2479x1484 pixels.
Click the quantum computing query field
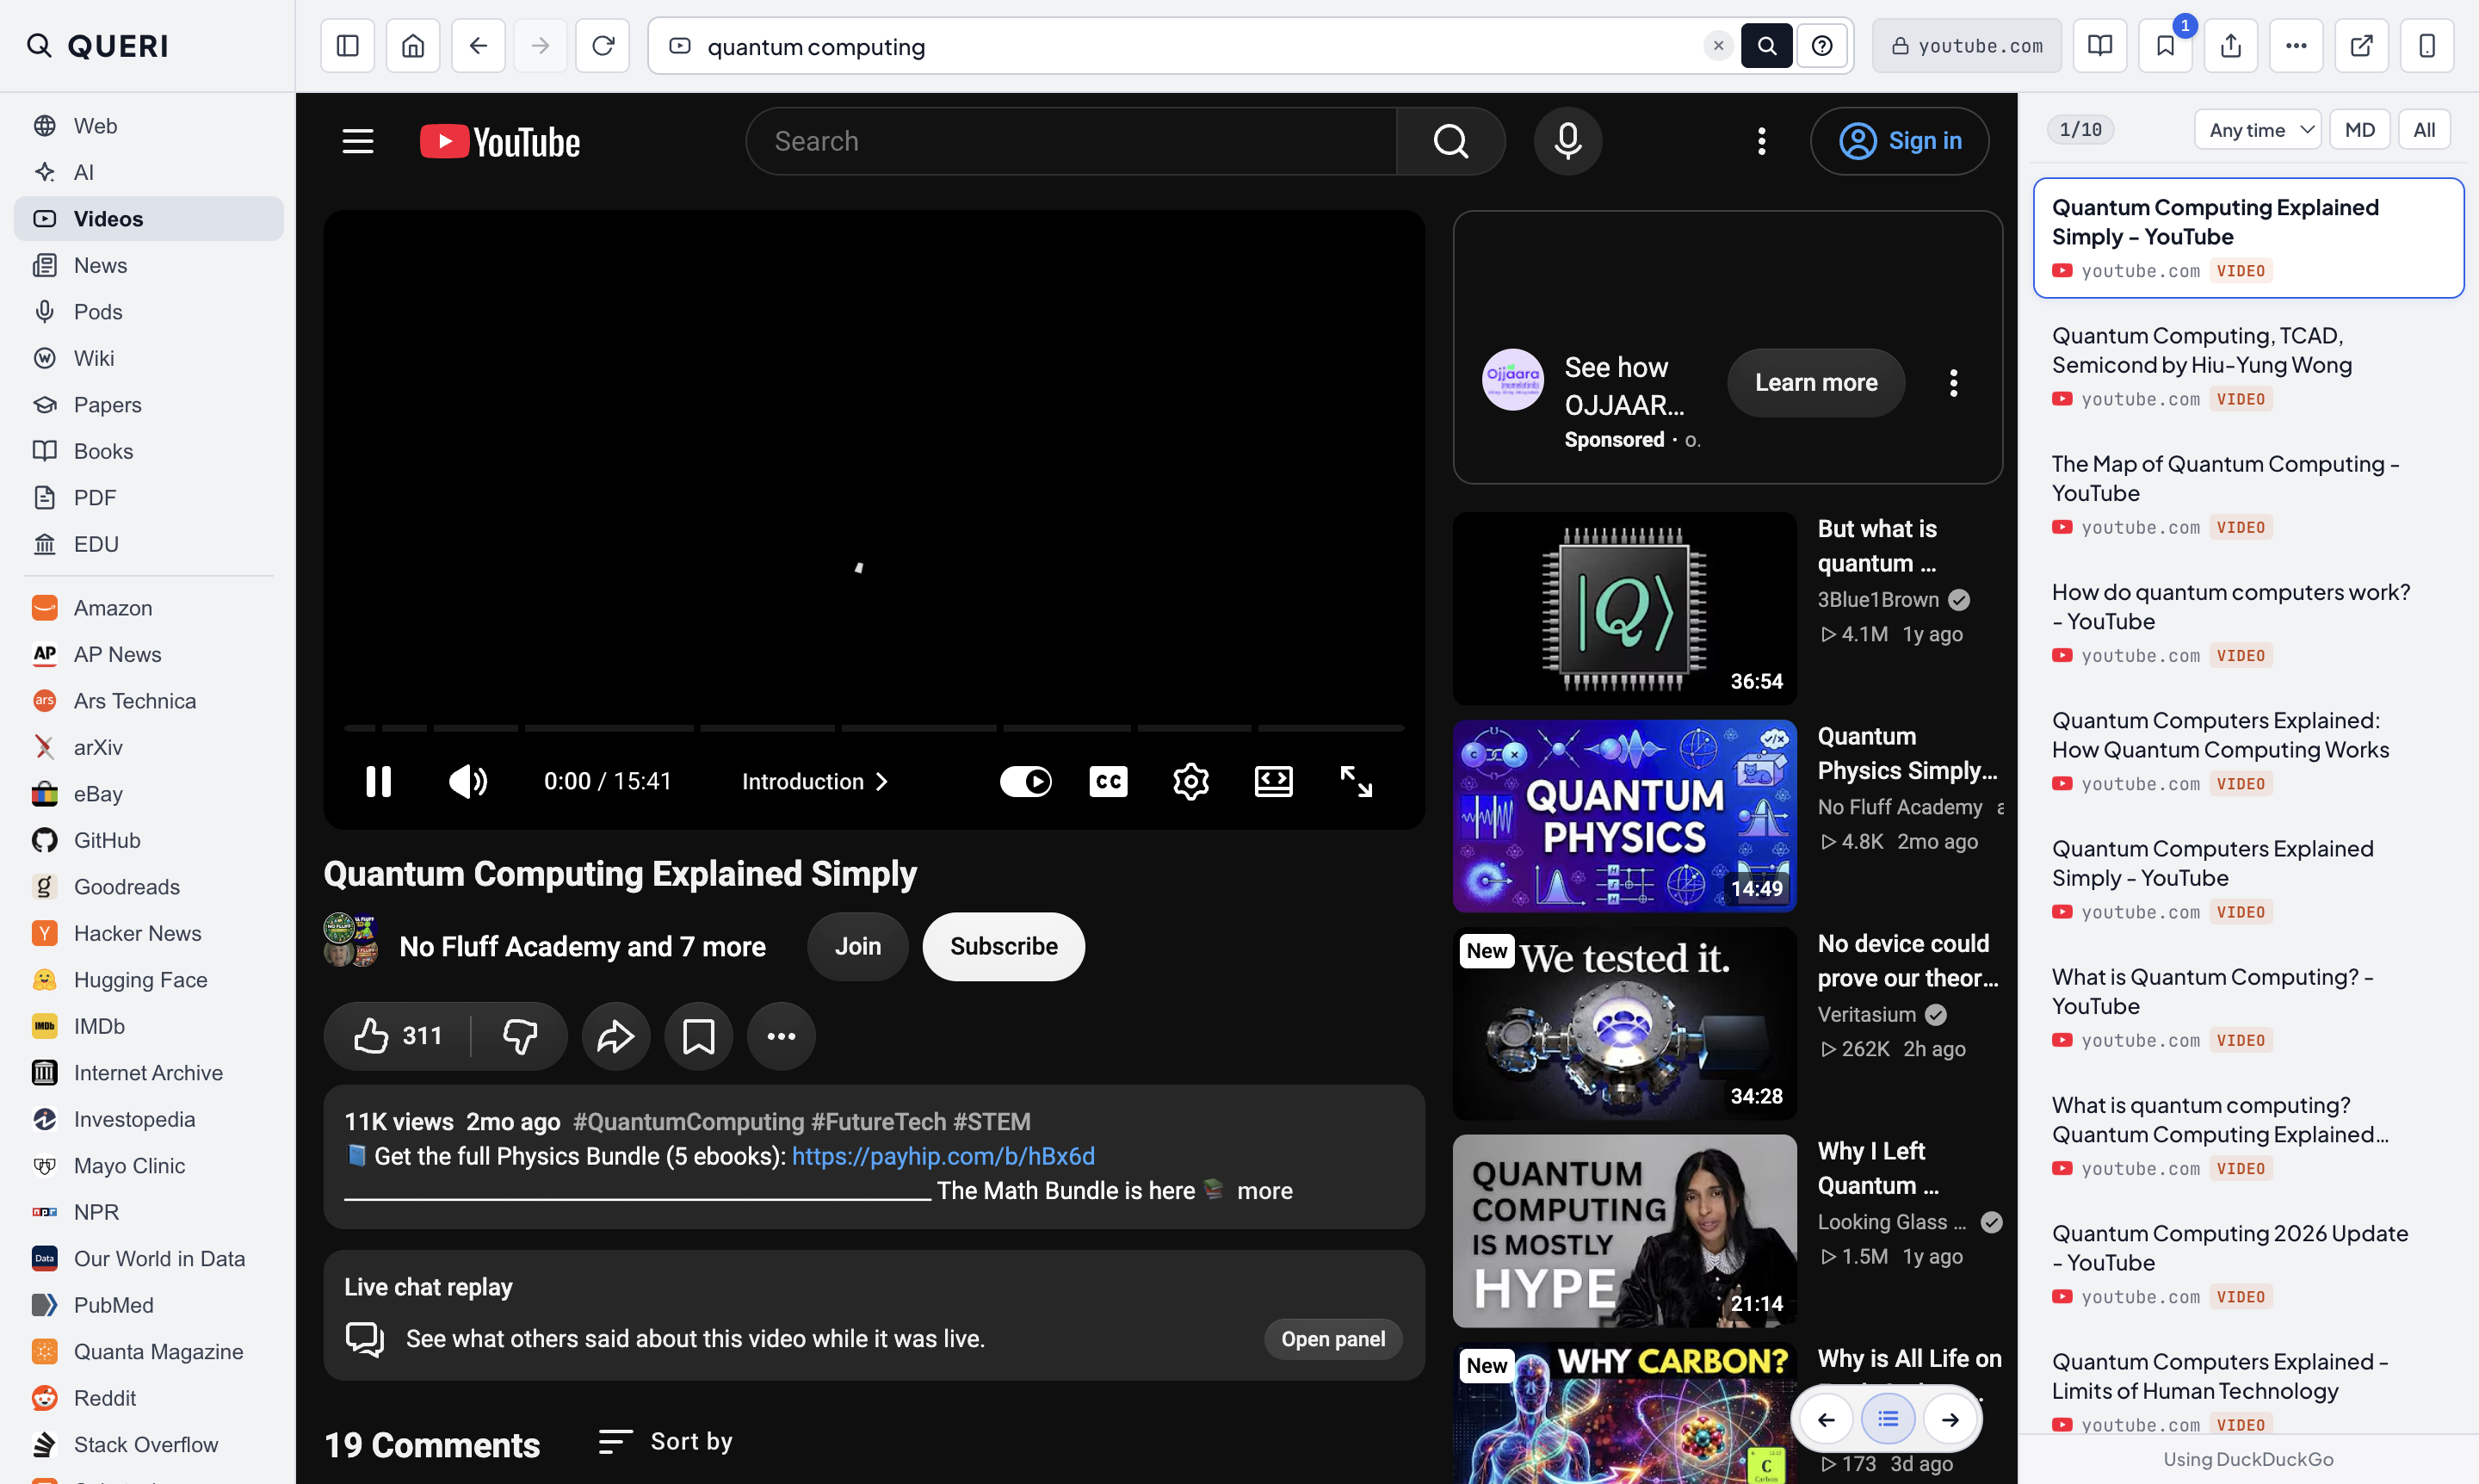click(x=1200, y=46)
